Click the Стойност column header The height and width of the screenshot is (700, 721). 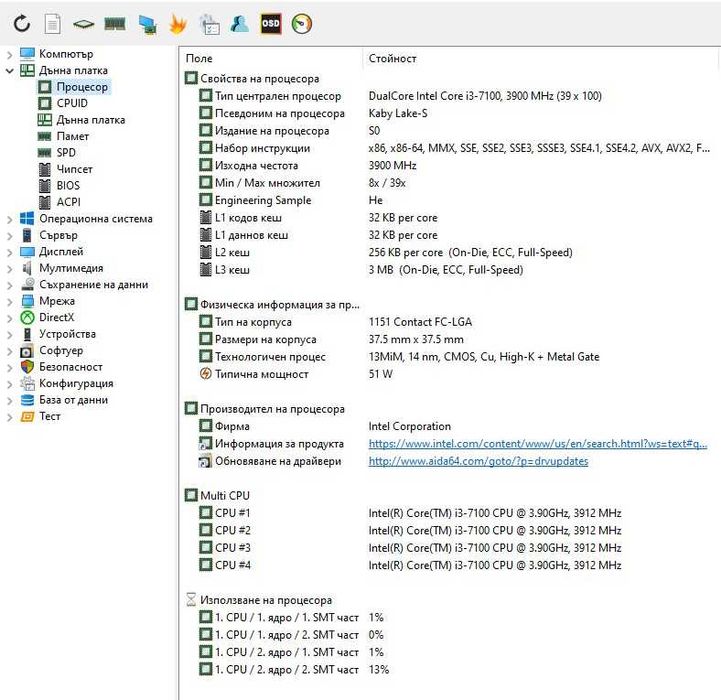392,58
